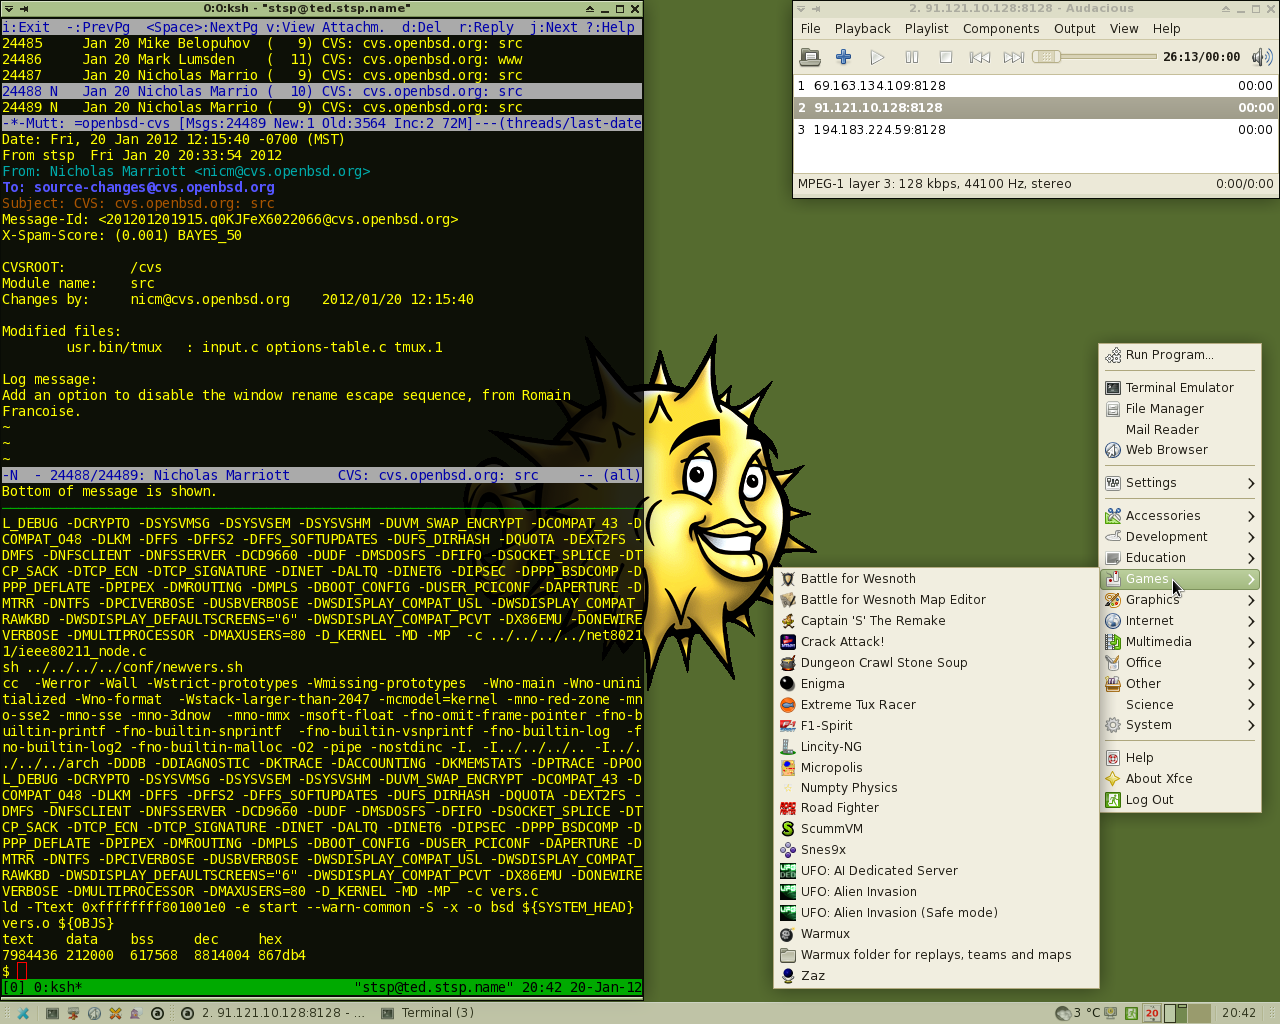This screenshot has height=1024, width=1280.
Task: Click the Audacious seek slider handle
Action: point(1046,57)
